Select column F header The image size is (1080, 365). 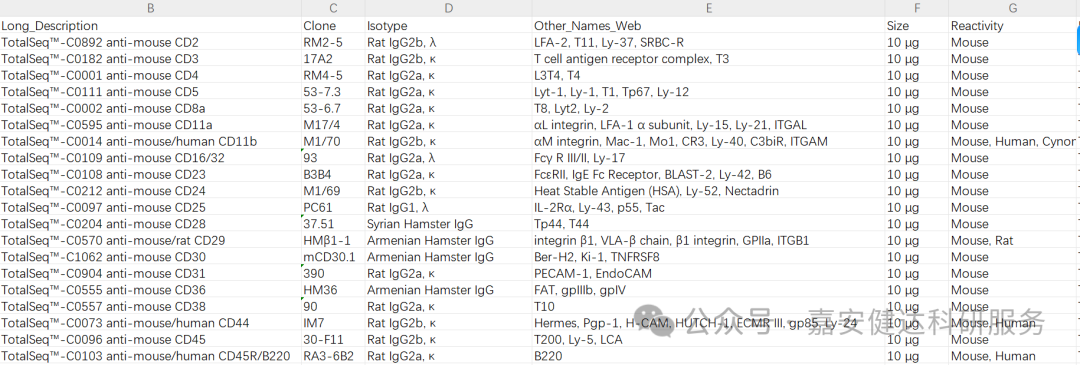tap(917, 8)
